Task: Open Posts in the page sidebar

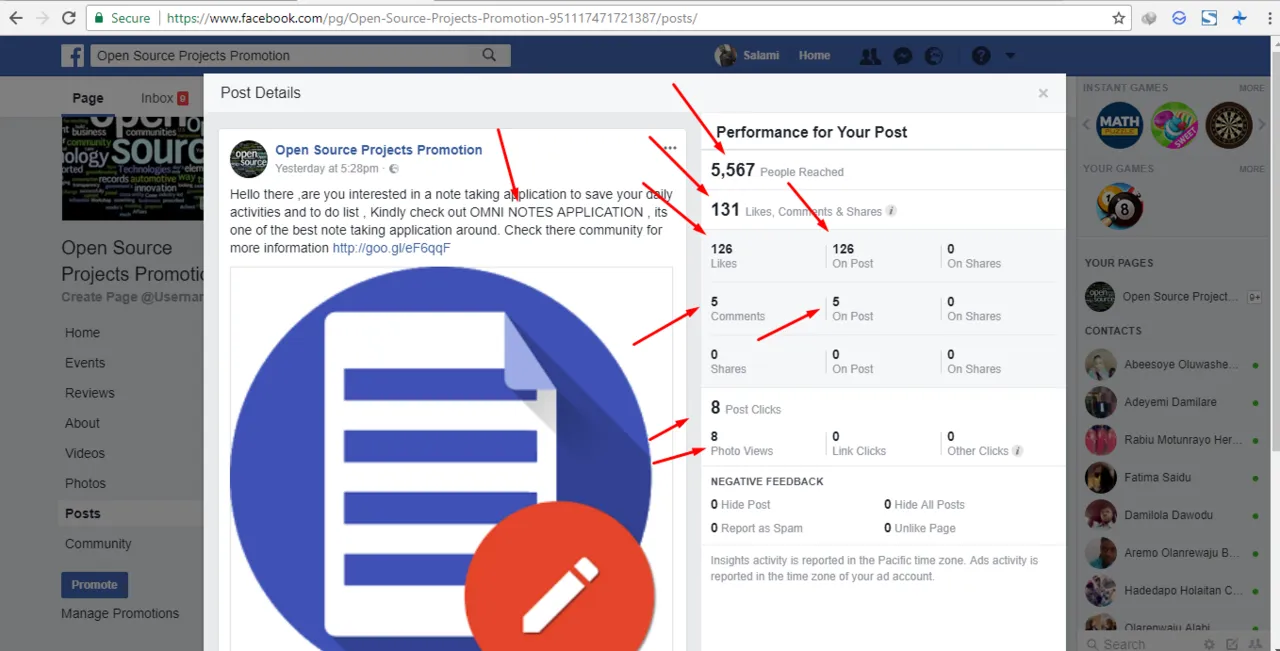Action: pos(83,513)
